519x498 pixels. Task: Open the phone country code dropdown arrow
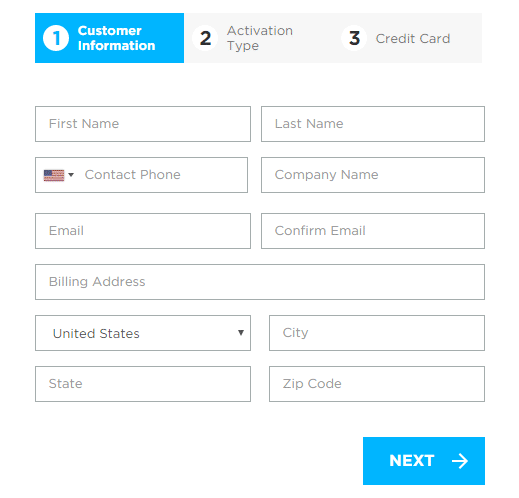point(71,175)
